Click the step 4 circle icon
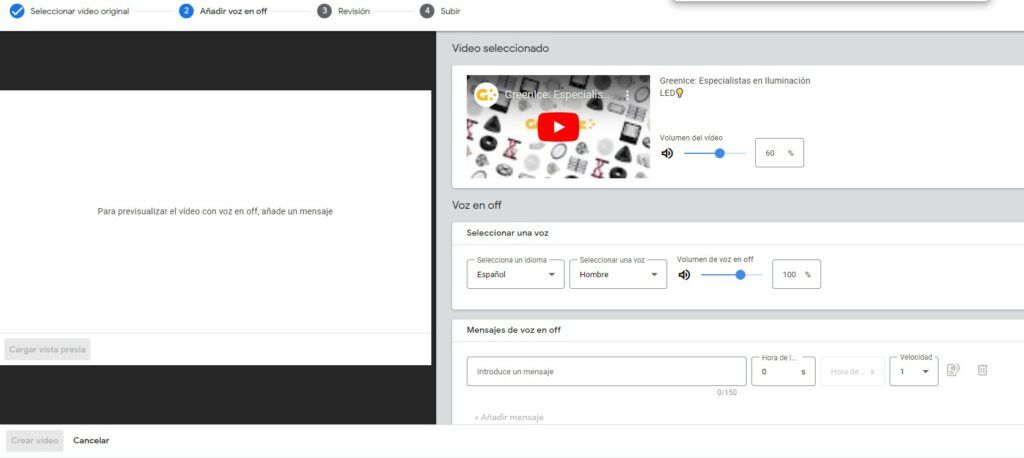The image size is (1024, 458). pos(427,11)
